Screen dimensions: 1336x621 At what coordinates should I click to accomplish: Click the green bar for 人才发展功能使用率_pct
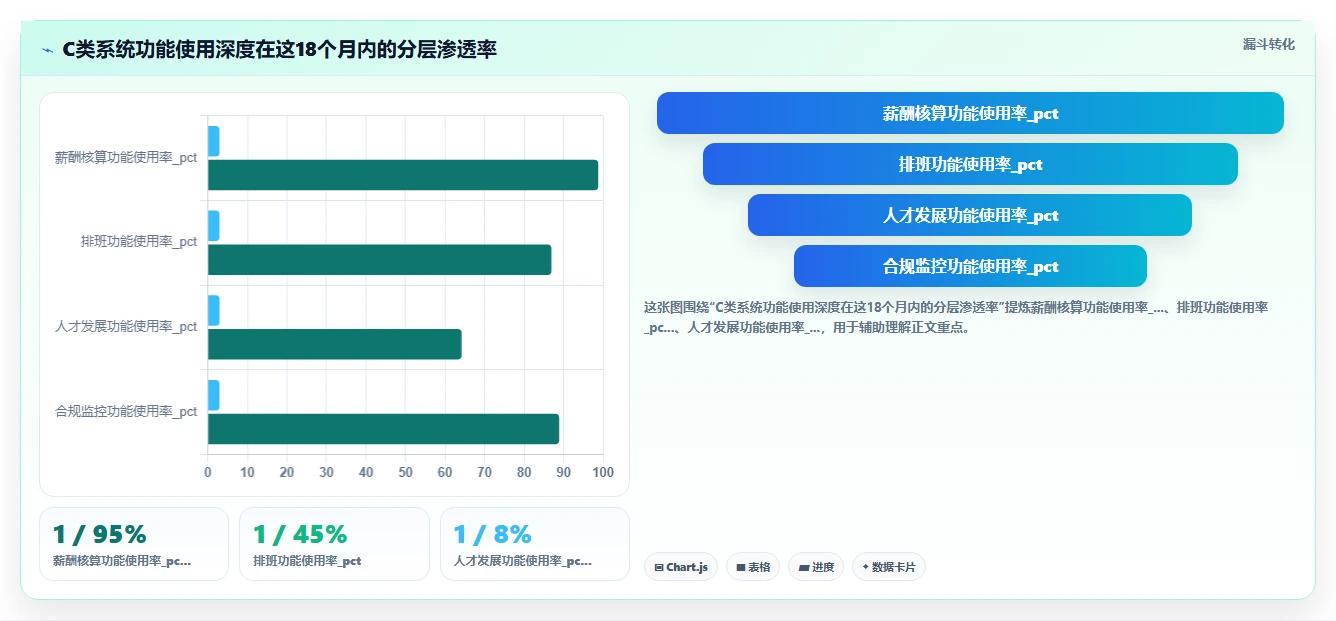(x=334, y=344)
